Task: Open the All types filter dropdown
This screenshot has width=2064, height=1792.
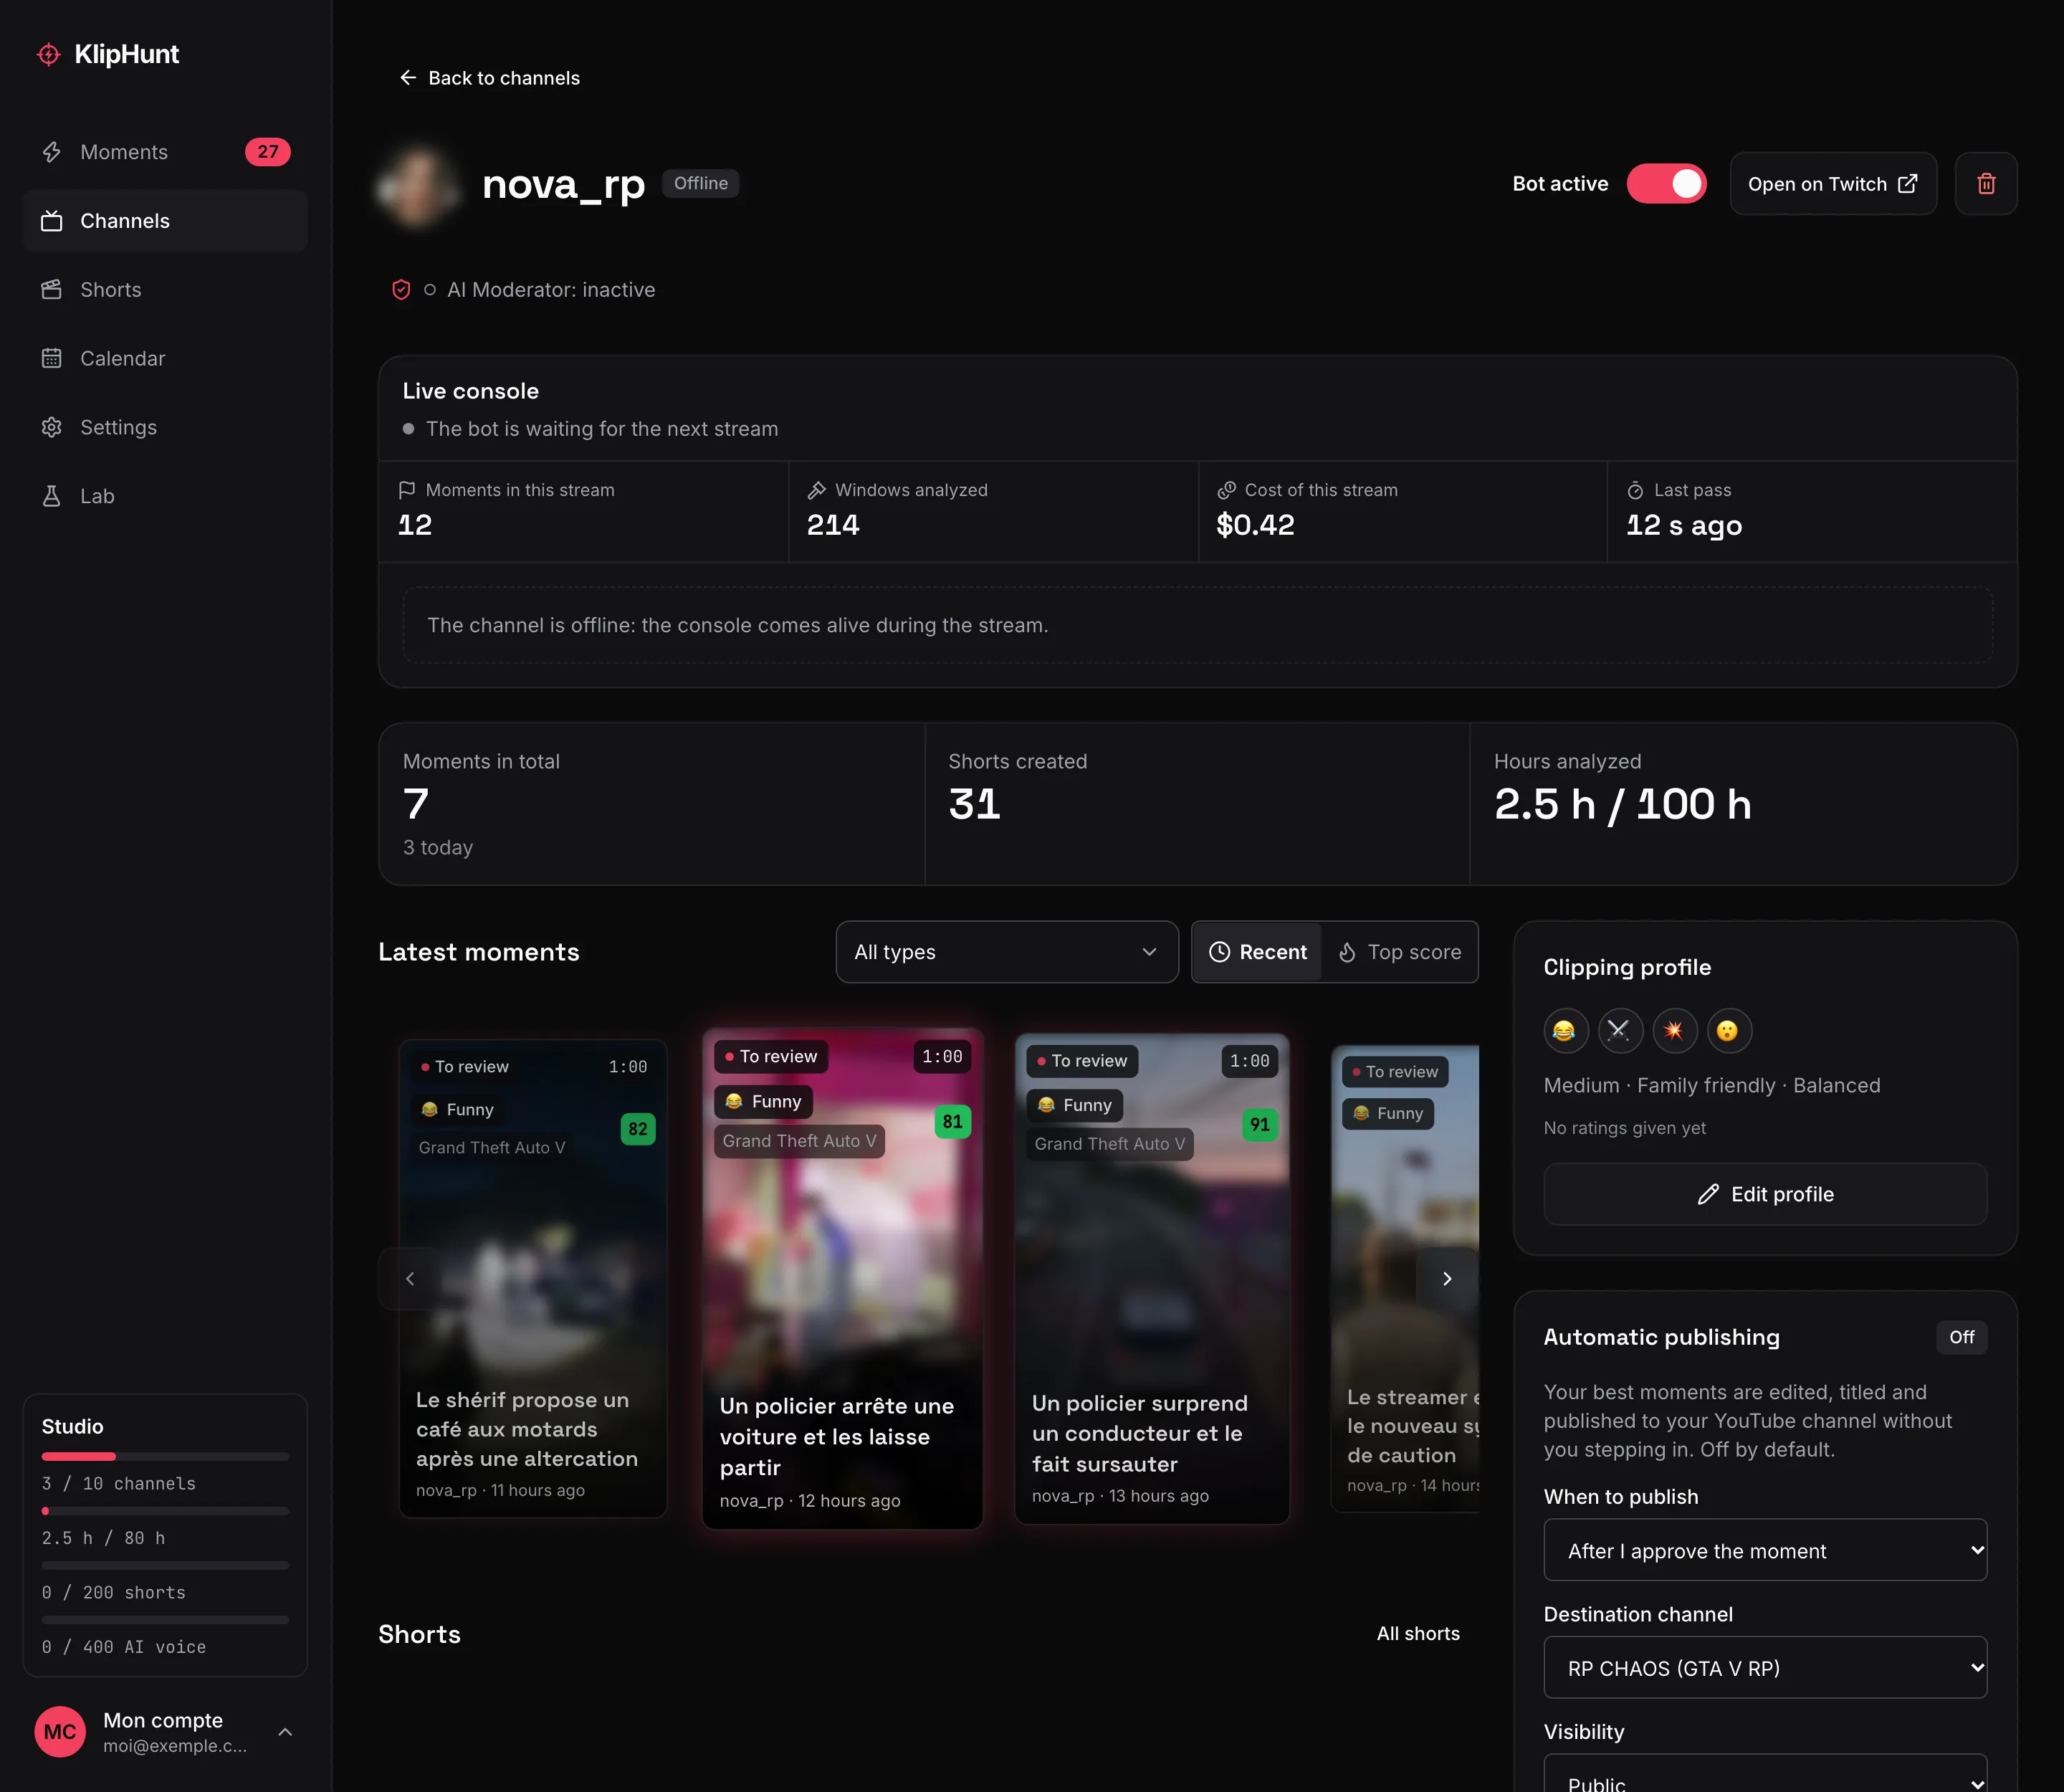Action: pyautogui.click(x=1007, y=952)
